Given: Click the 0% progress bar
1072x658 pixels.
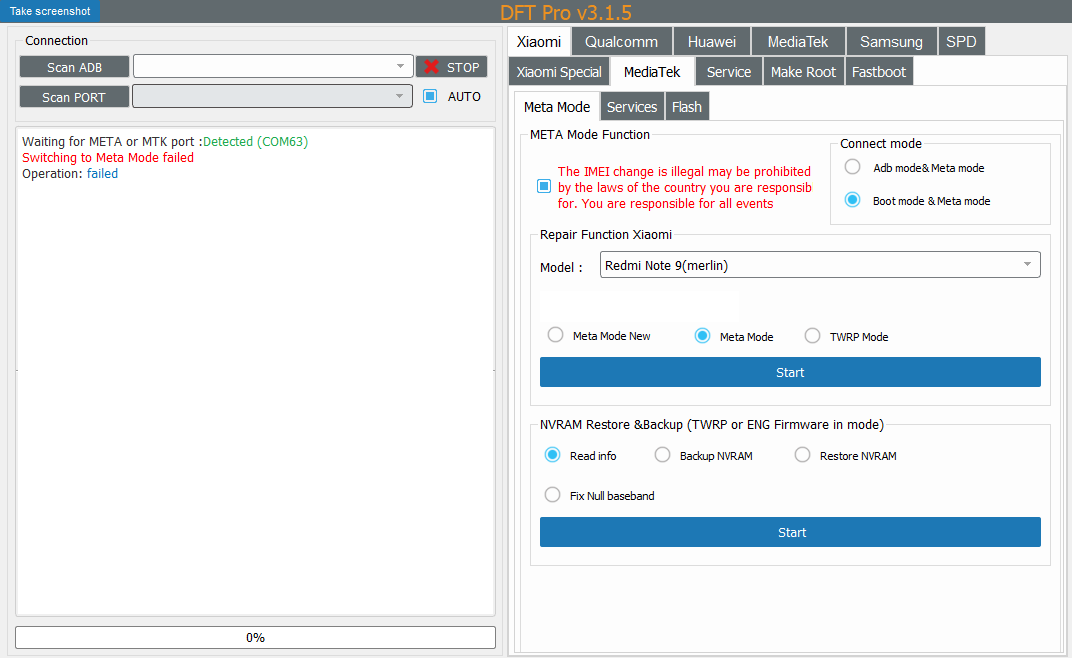Looking at the screenshot, I should (255, 637).
